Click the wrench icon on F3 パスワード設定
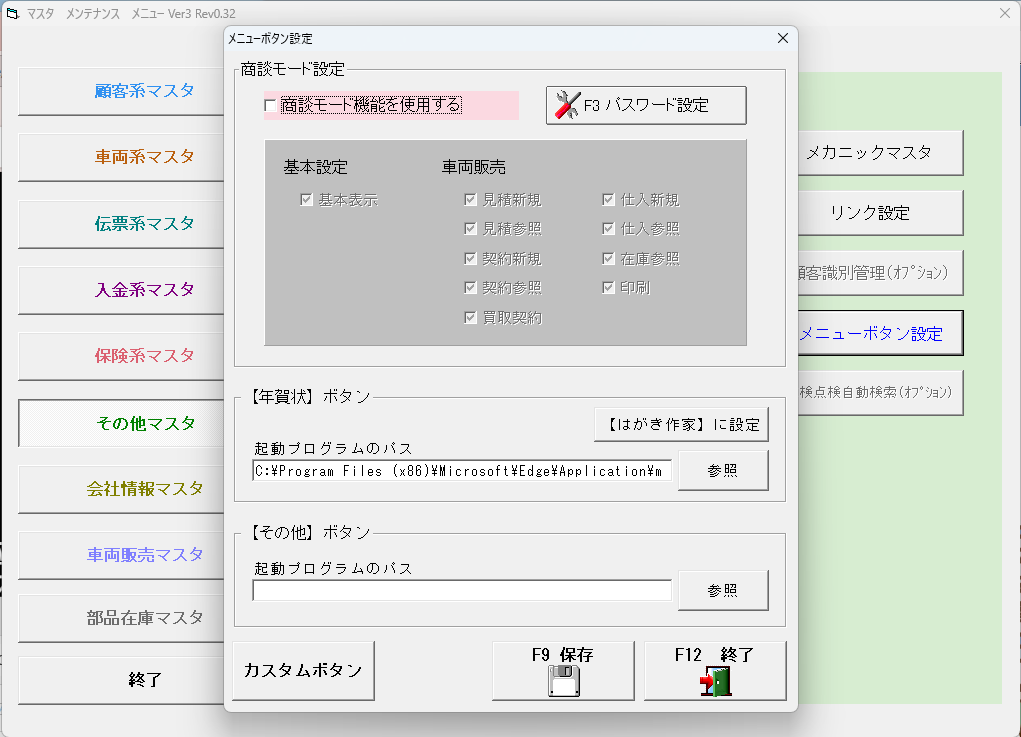The height and width of the screenshot is (737, 1021). point(566,105)
